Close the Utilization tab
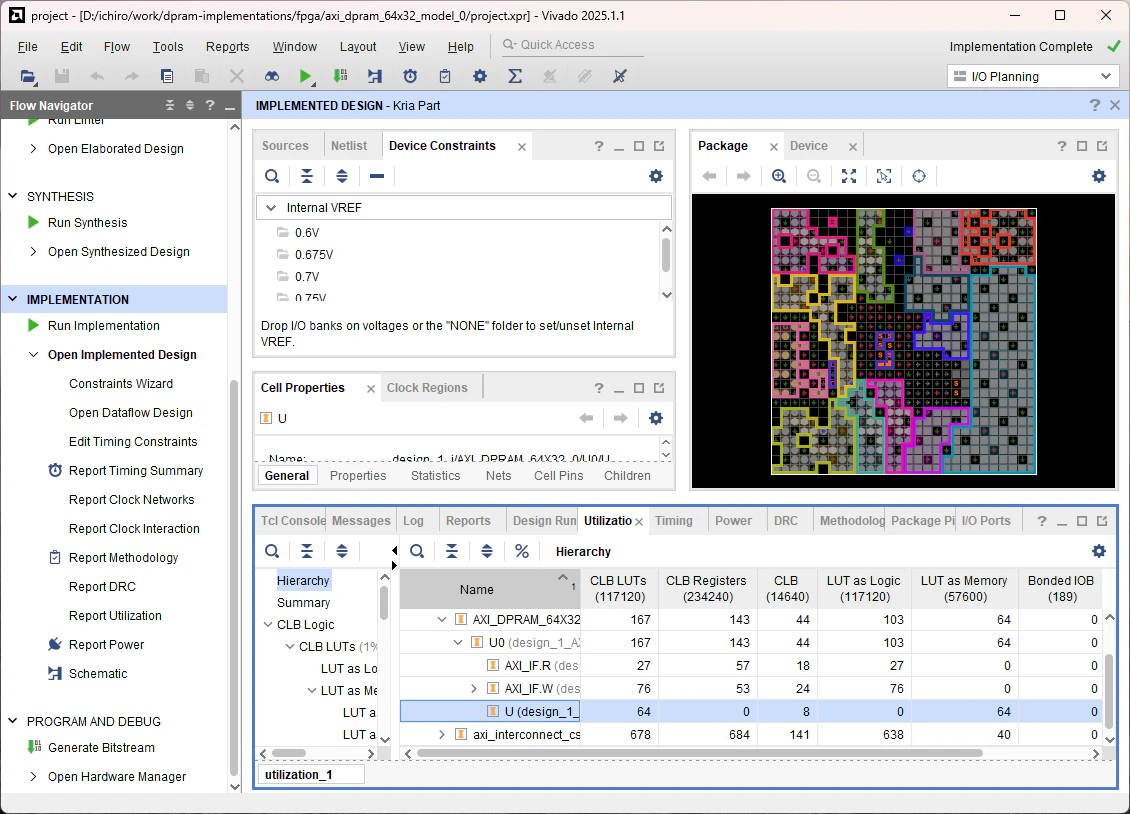Screen dimensions: 1130x814 tap(639, 522)
